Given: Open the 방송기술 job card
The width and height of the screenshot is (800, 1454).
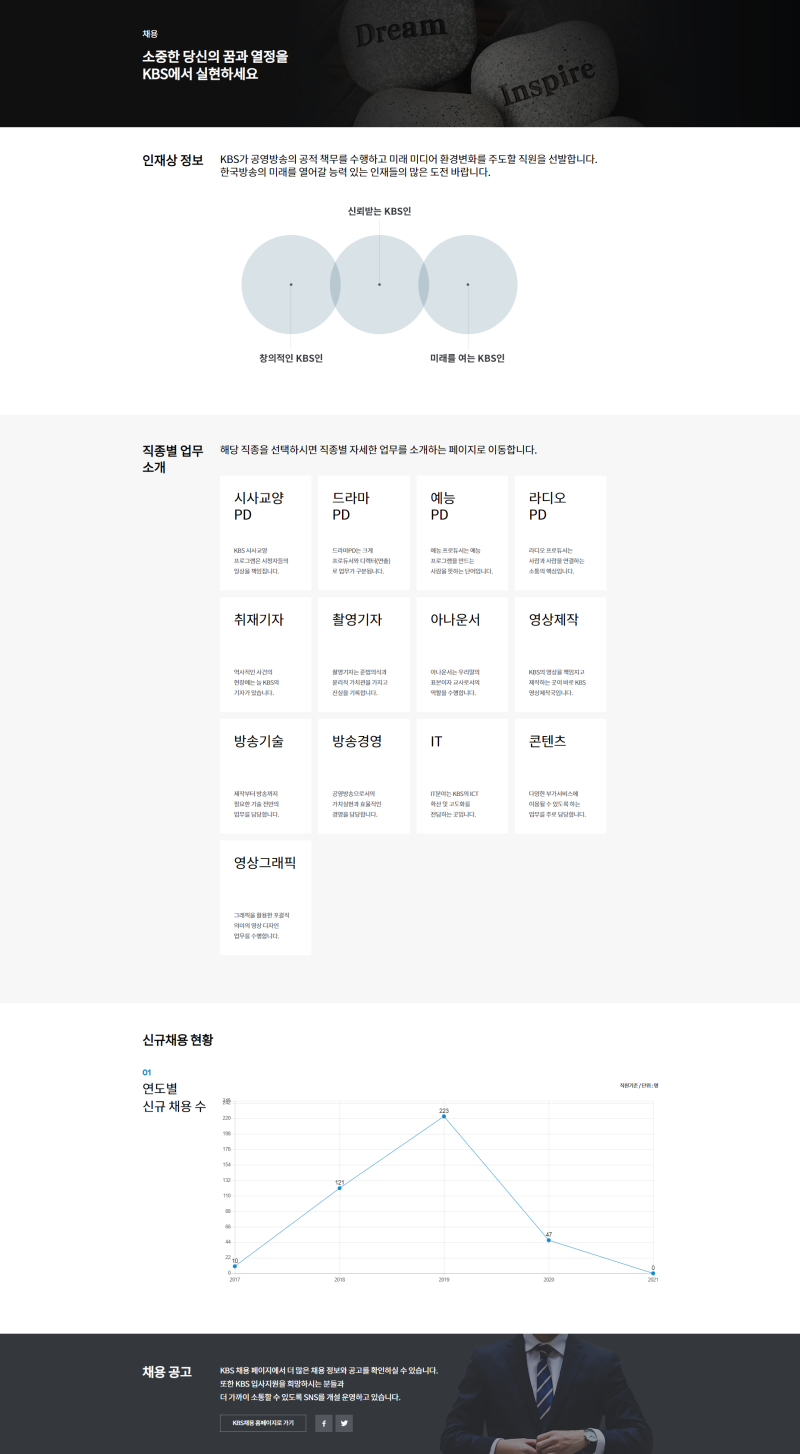Looking at the screenshot, I should 265,776.
